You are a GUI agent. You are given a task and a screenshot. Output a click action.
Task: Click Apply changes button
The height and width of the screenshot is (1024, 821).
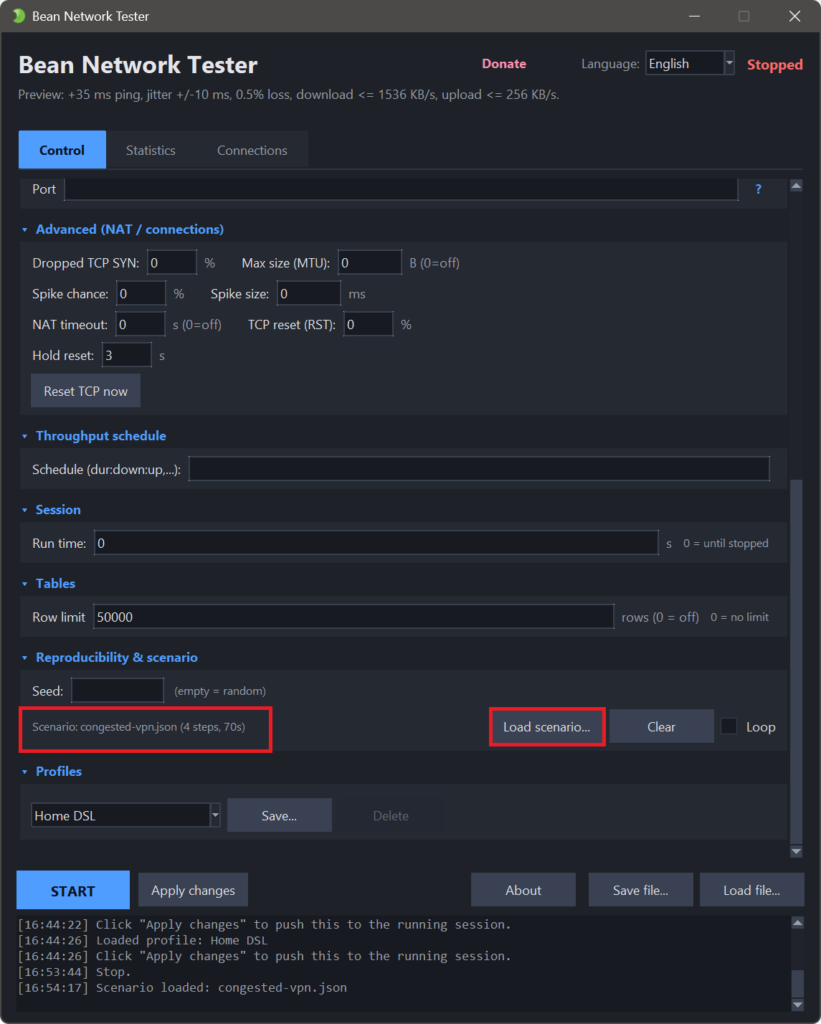[193, 890]
